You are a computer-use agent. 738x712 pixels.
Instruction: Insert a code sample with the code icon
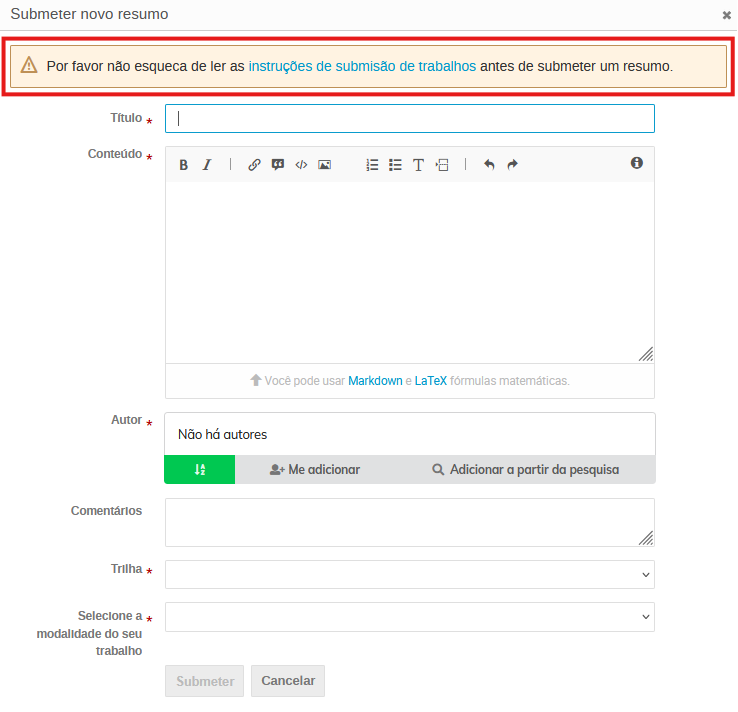click(301, 165)
